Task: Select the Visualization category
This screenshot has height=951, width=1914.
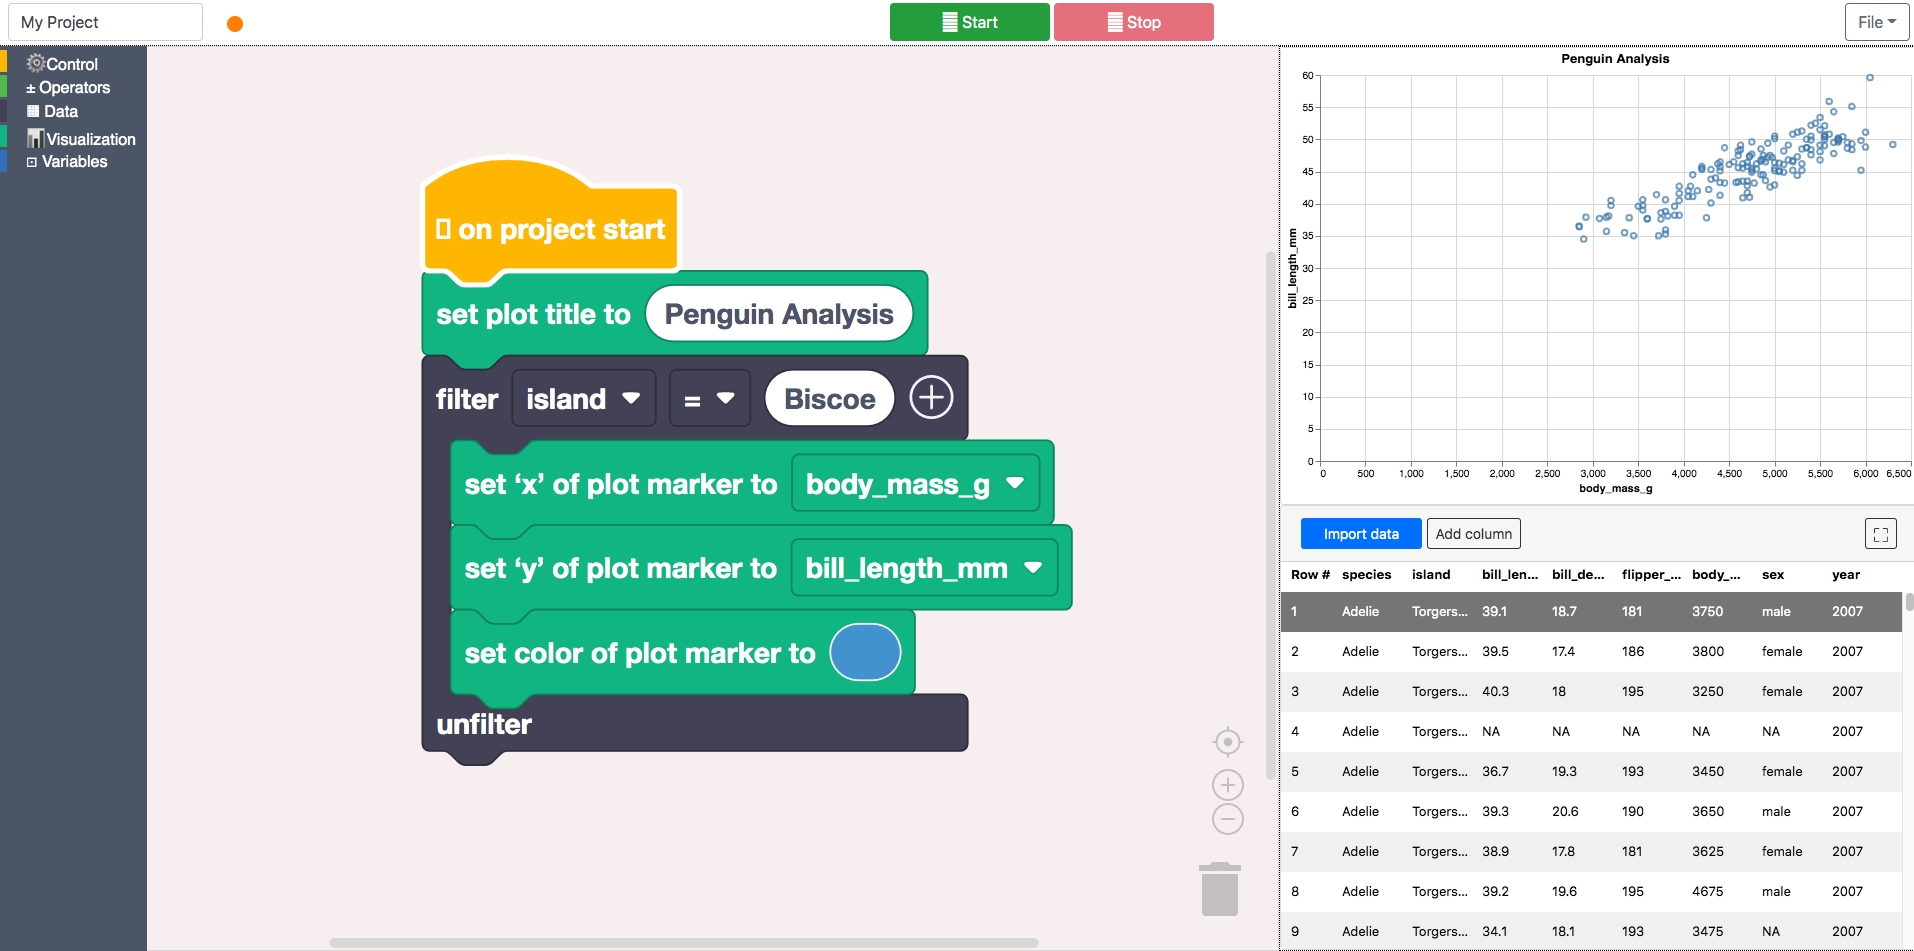Action: point(81,139)
